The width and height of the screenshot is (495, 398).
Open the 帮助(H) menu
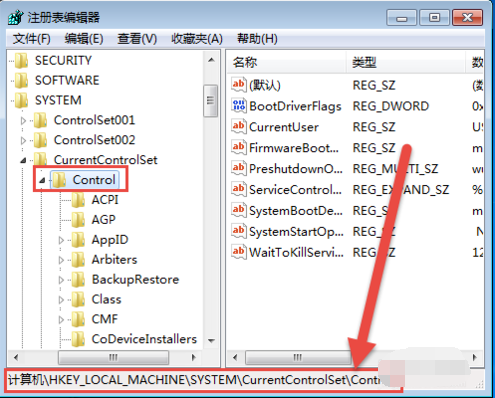click(x=257, y=39)
